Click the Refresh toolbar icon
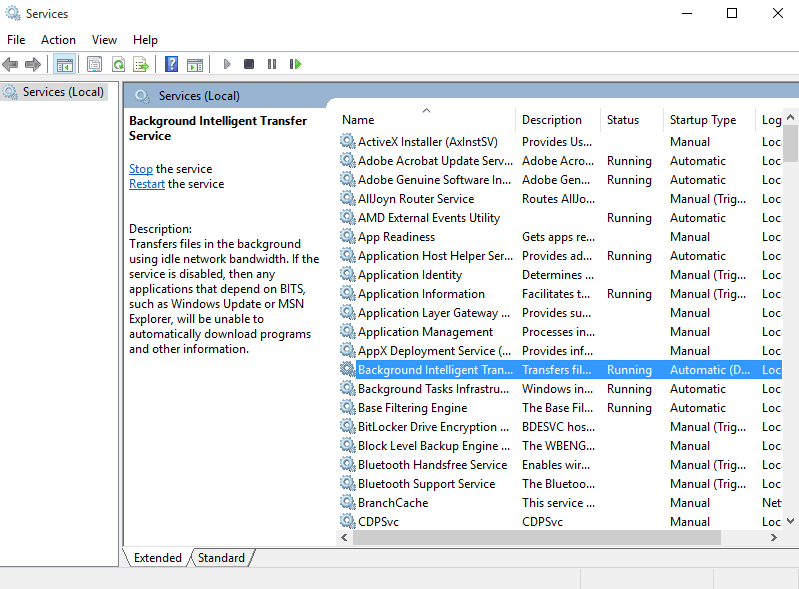Screen dimensions: 799x589 point(118,64)
